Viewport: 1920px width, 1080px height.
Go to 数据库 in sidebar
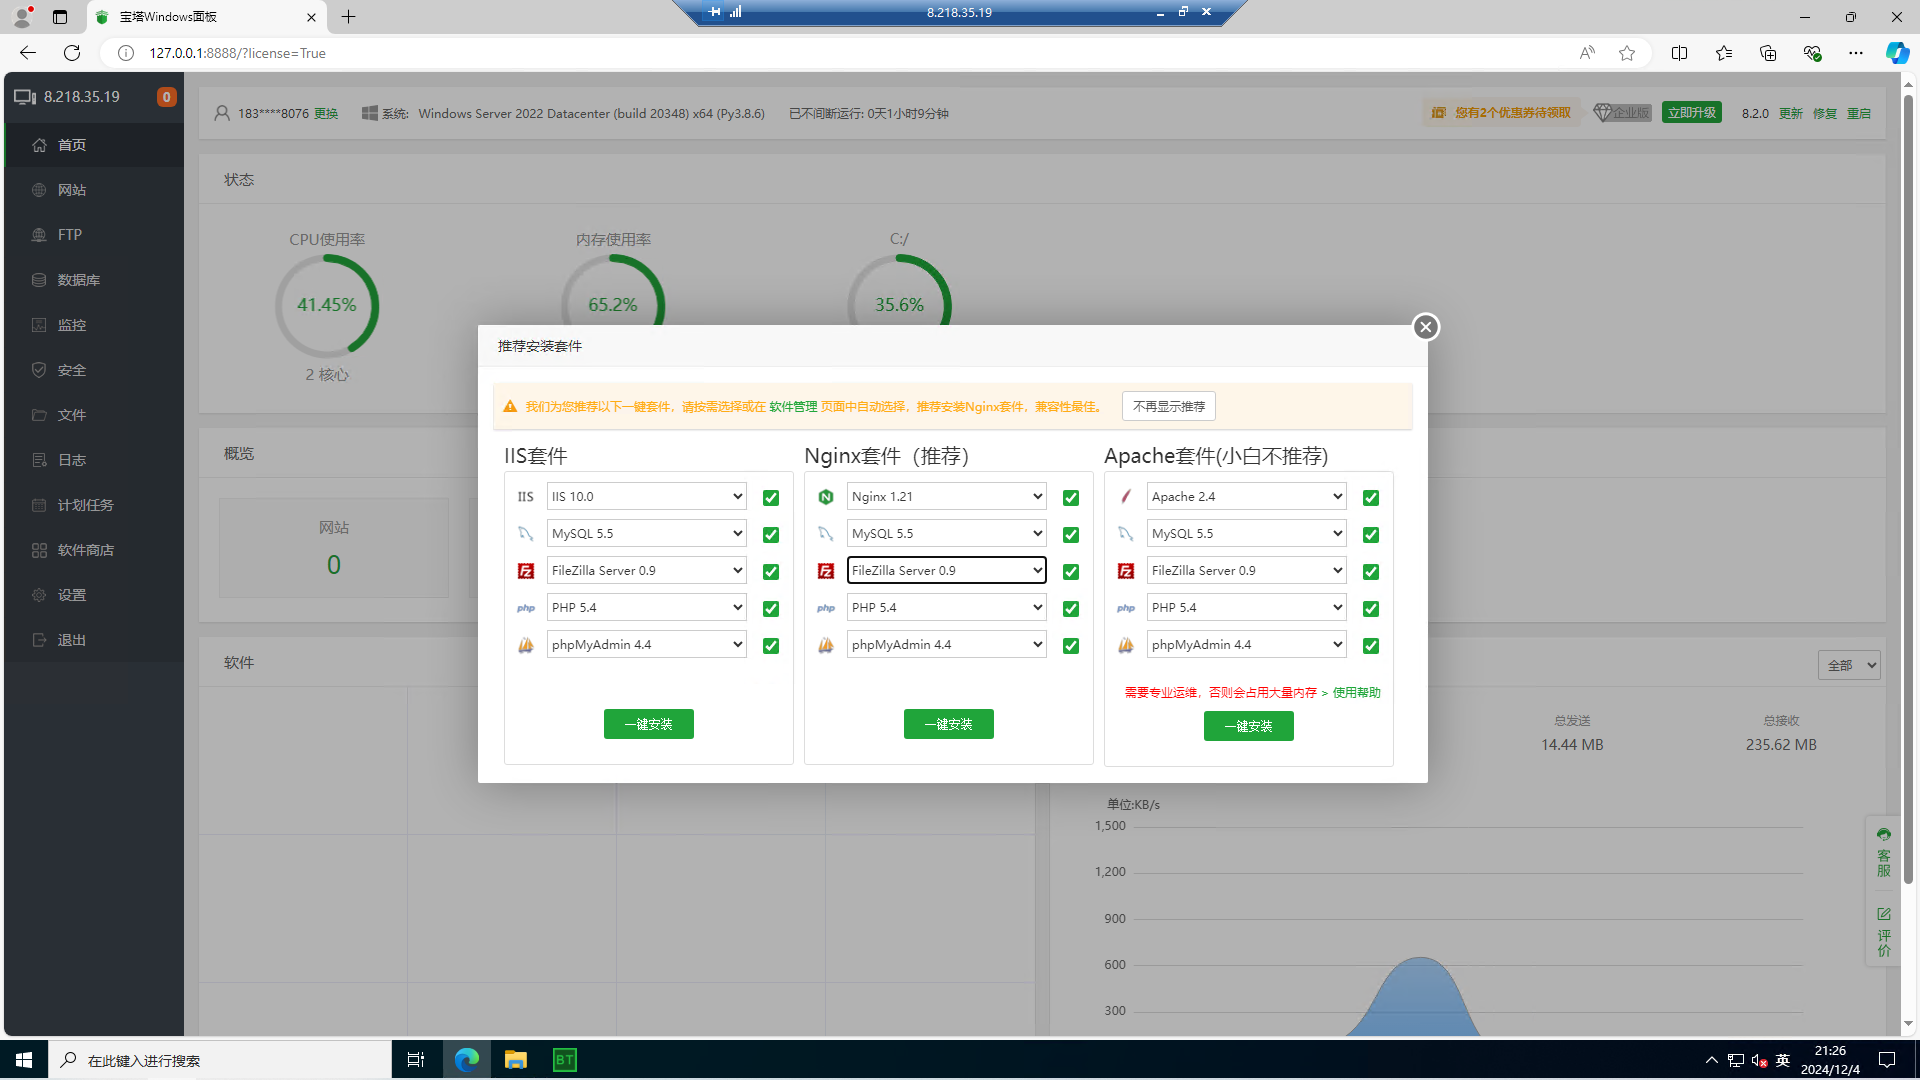78,280
